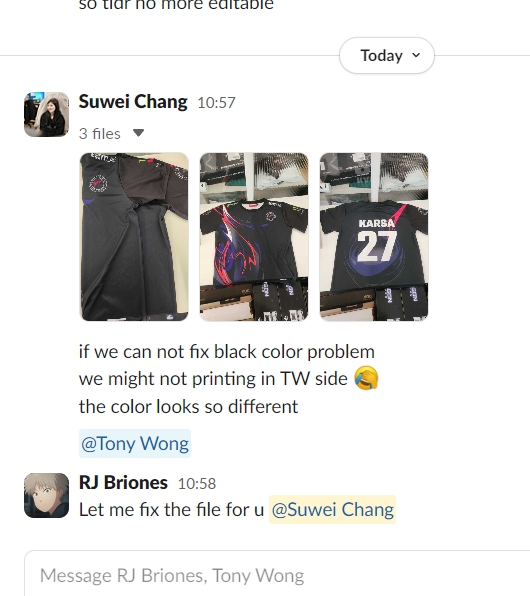Open the Today date jump dropdown

click(387, 55)
